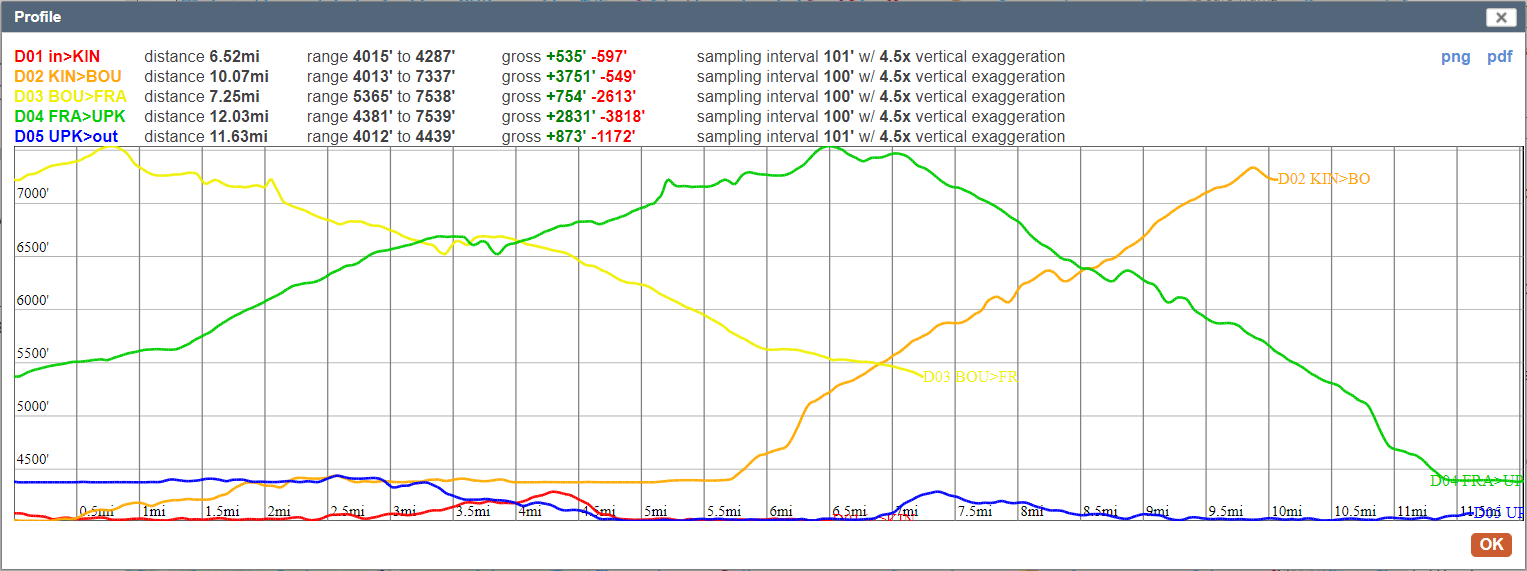Click the 5500' elevation axis label
The width and height of the screenshot is (1527, 571).
[32, 354]
